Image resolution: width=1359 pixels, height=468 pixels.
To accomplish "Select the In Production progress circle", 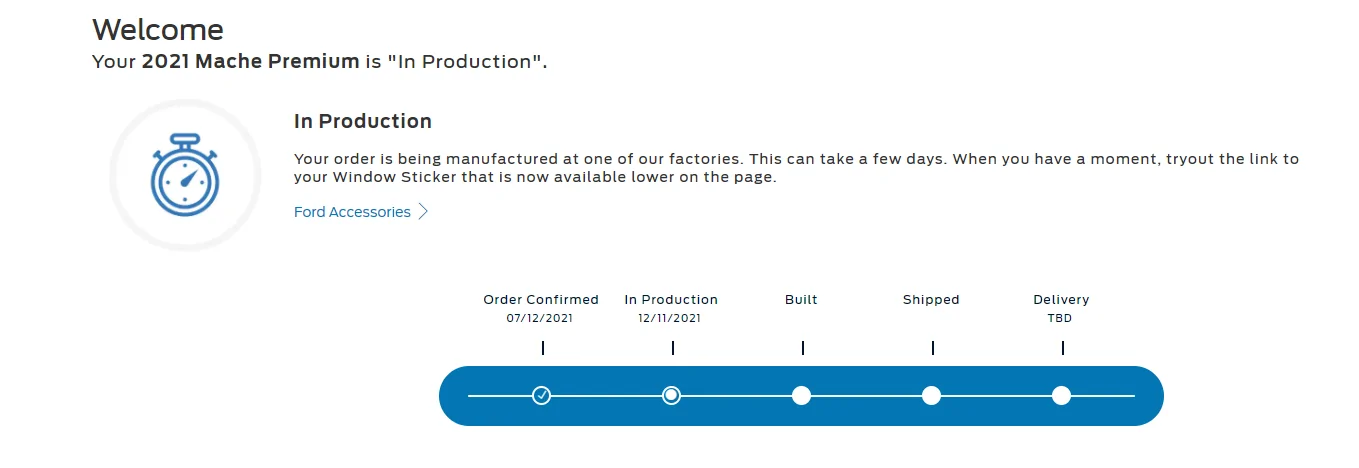I will (x=672, y=395).
